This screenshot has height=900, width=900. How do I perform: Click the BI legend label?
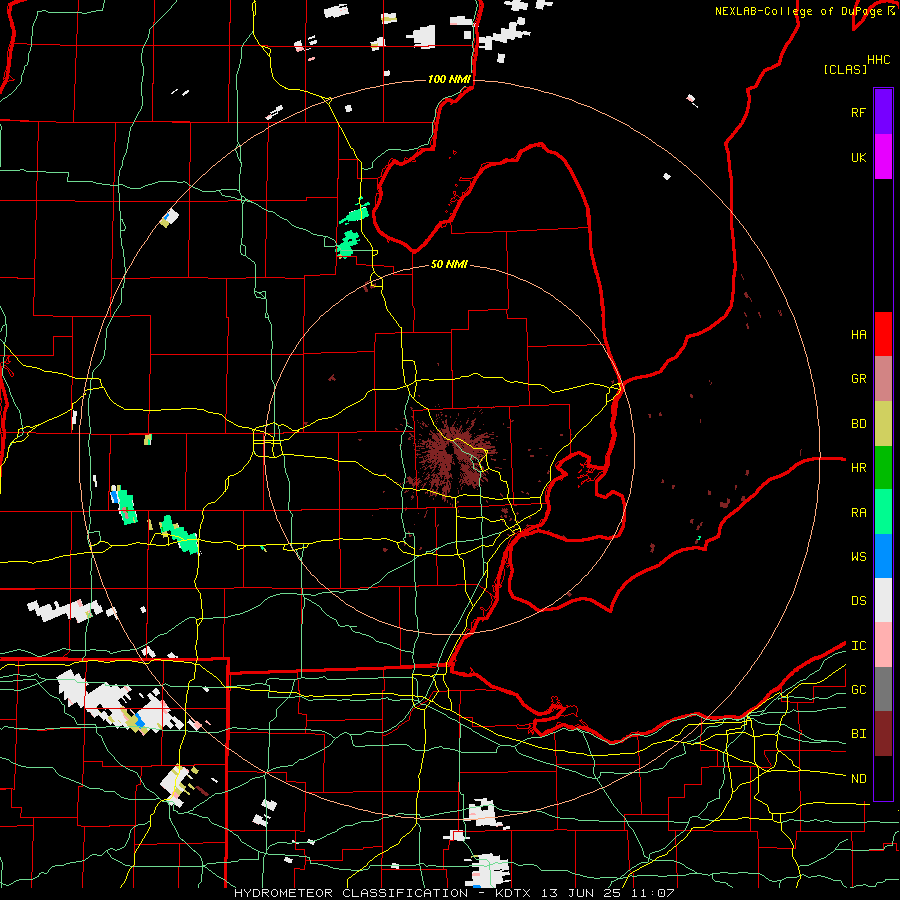858,734
